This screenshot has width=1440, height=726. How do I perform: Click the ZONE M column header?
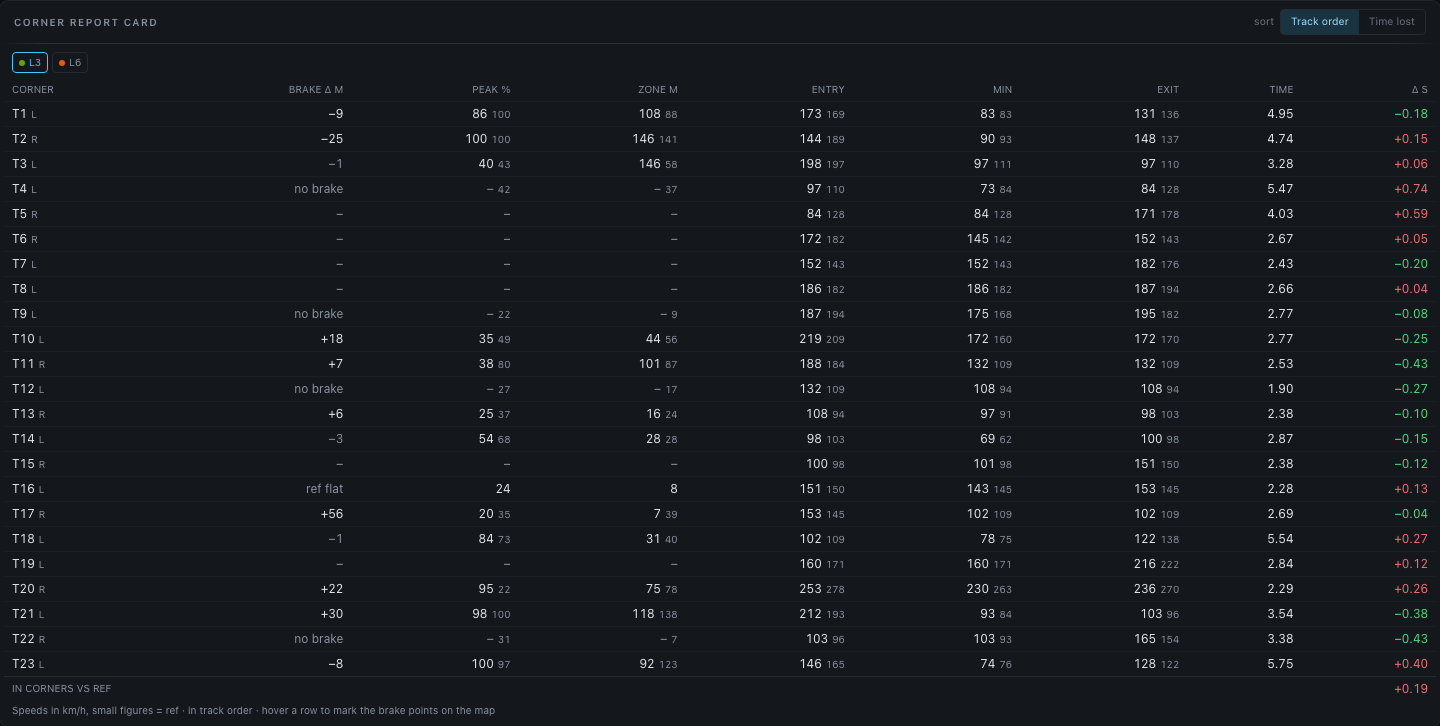[x=658, y=90]
